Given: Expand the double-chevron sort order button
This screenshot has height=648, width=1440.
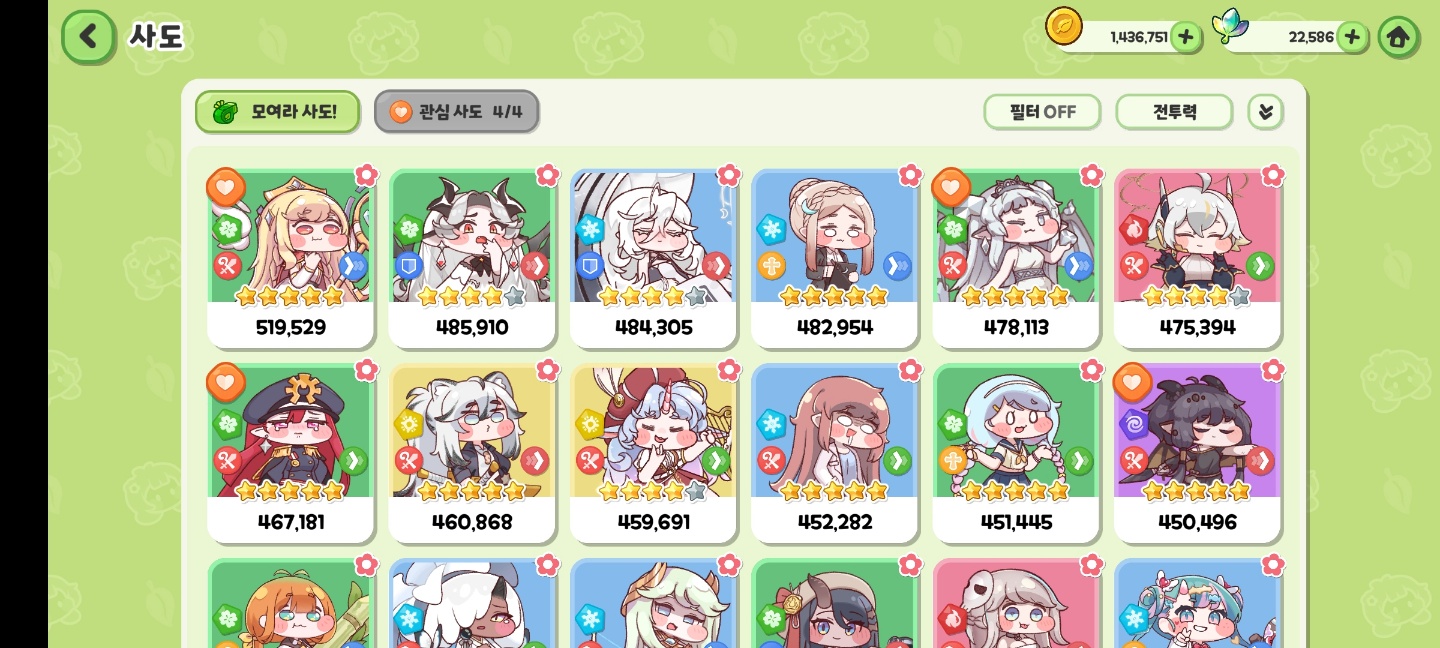Looking at the screenshot, I should click(x=1265, y=112).
